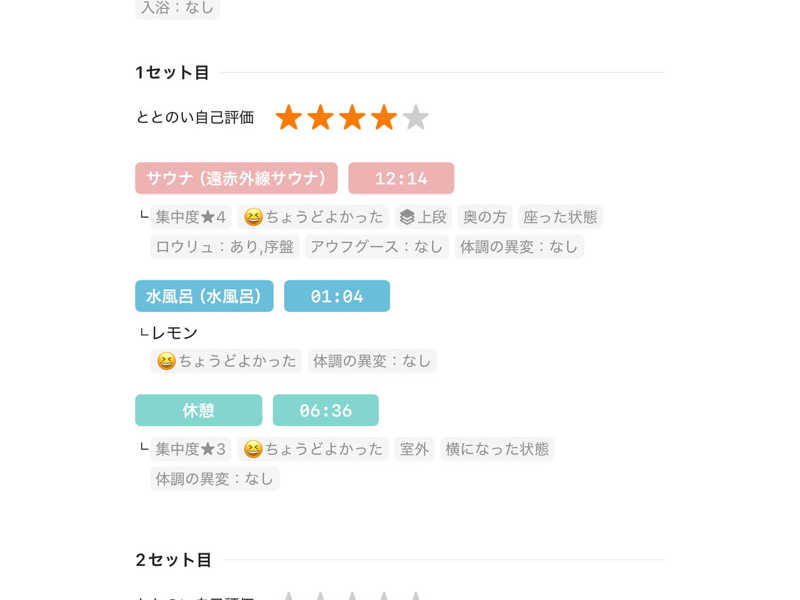Click the ロウリュ：あり,序盤 tag

click(224, 247)
